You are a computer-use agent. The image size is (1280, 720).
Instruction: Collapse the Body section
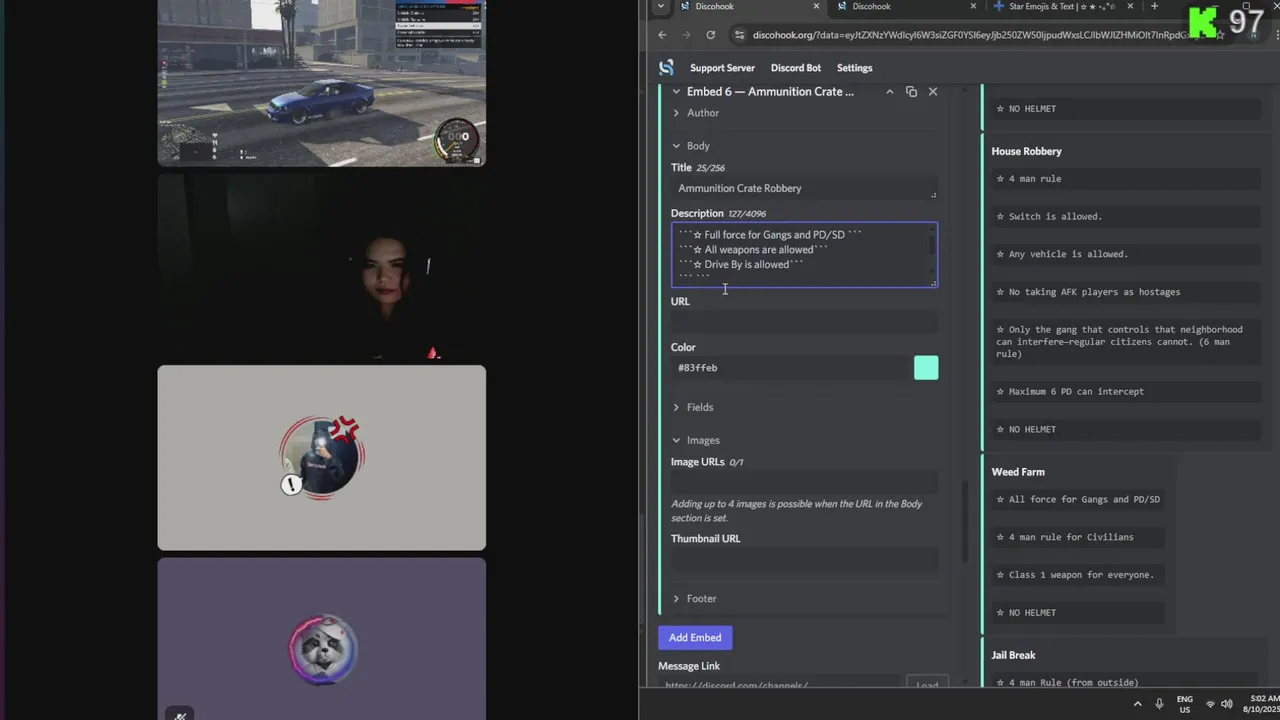coord(691,146)
